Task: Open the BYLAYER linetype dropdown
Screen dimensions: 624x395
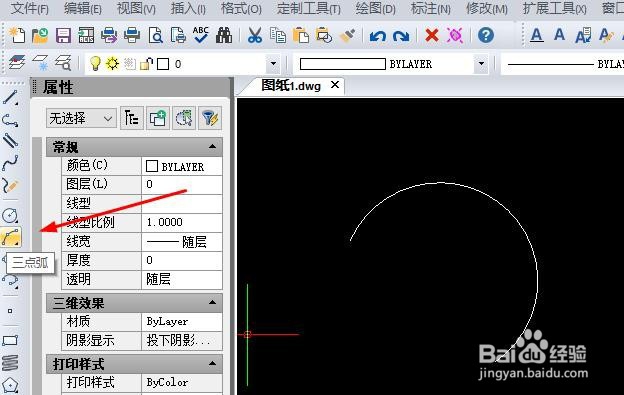Action: (x=562, y=64)
